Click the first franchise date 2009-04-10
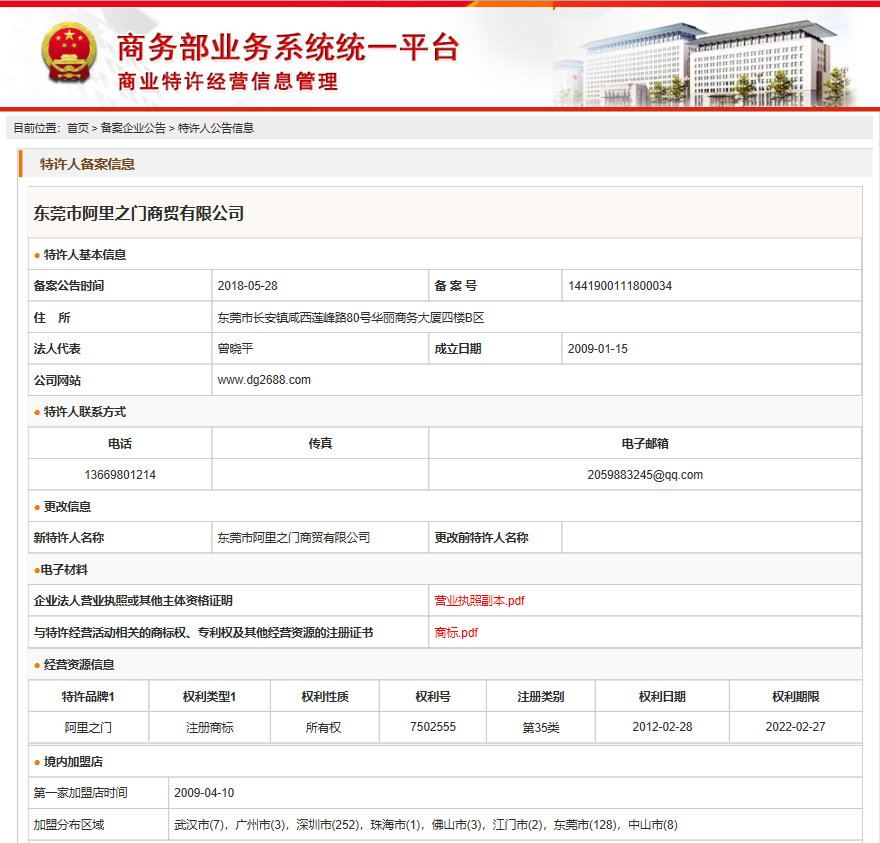Screen dimensions: 880x843 (x=204, y=792)
